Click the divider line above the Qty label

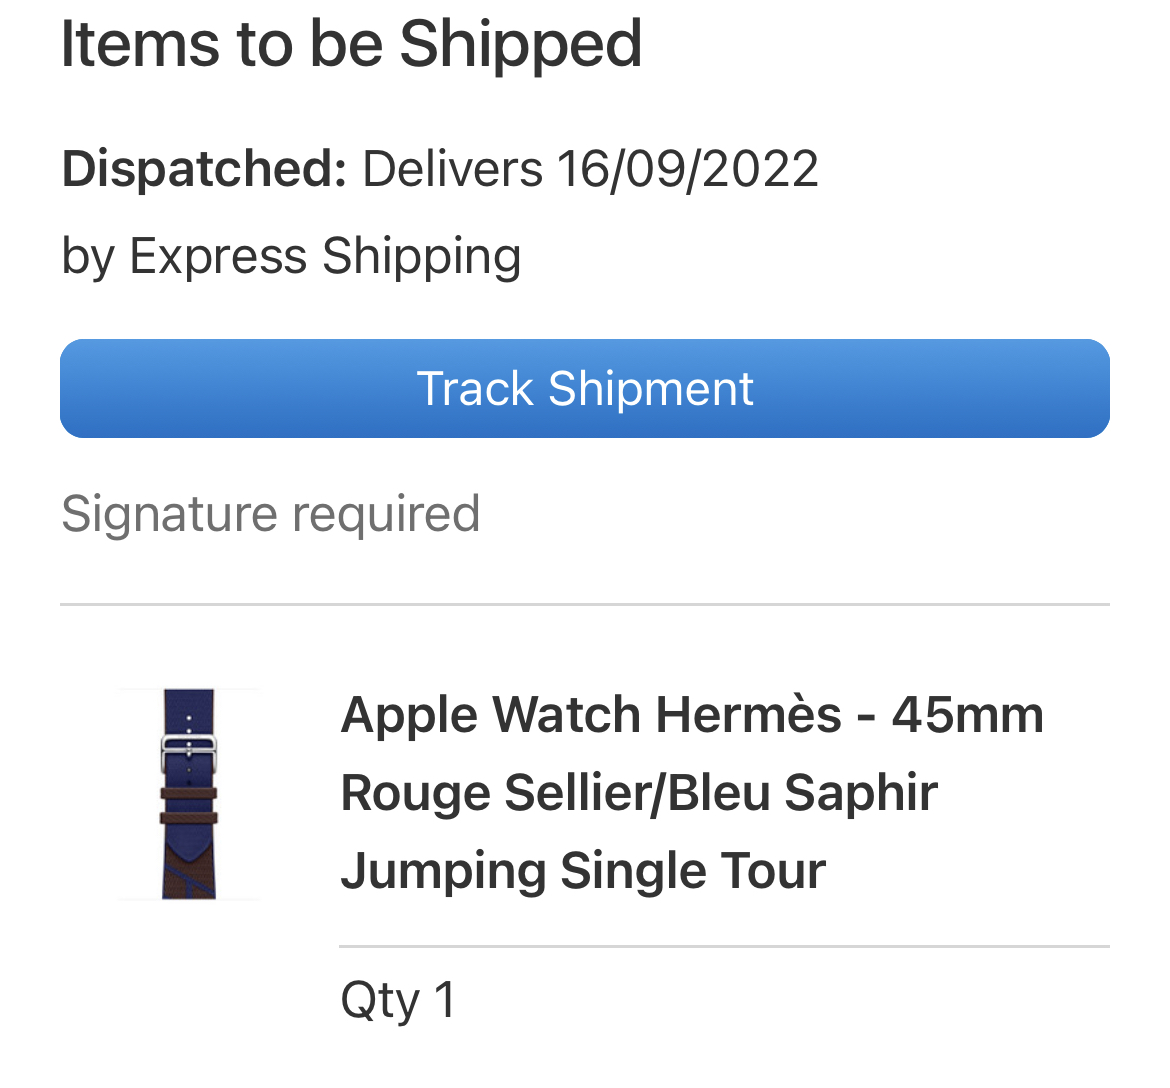coord(724,946)
